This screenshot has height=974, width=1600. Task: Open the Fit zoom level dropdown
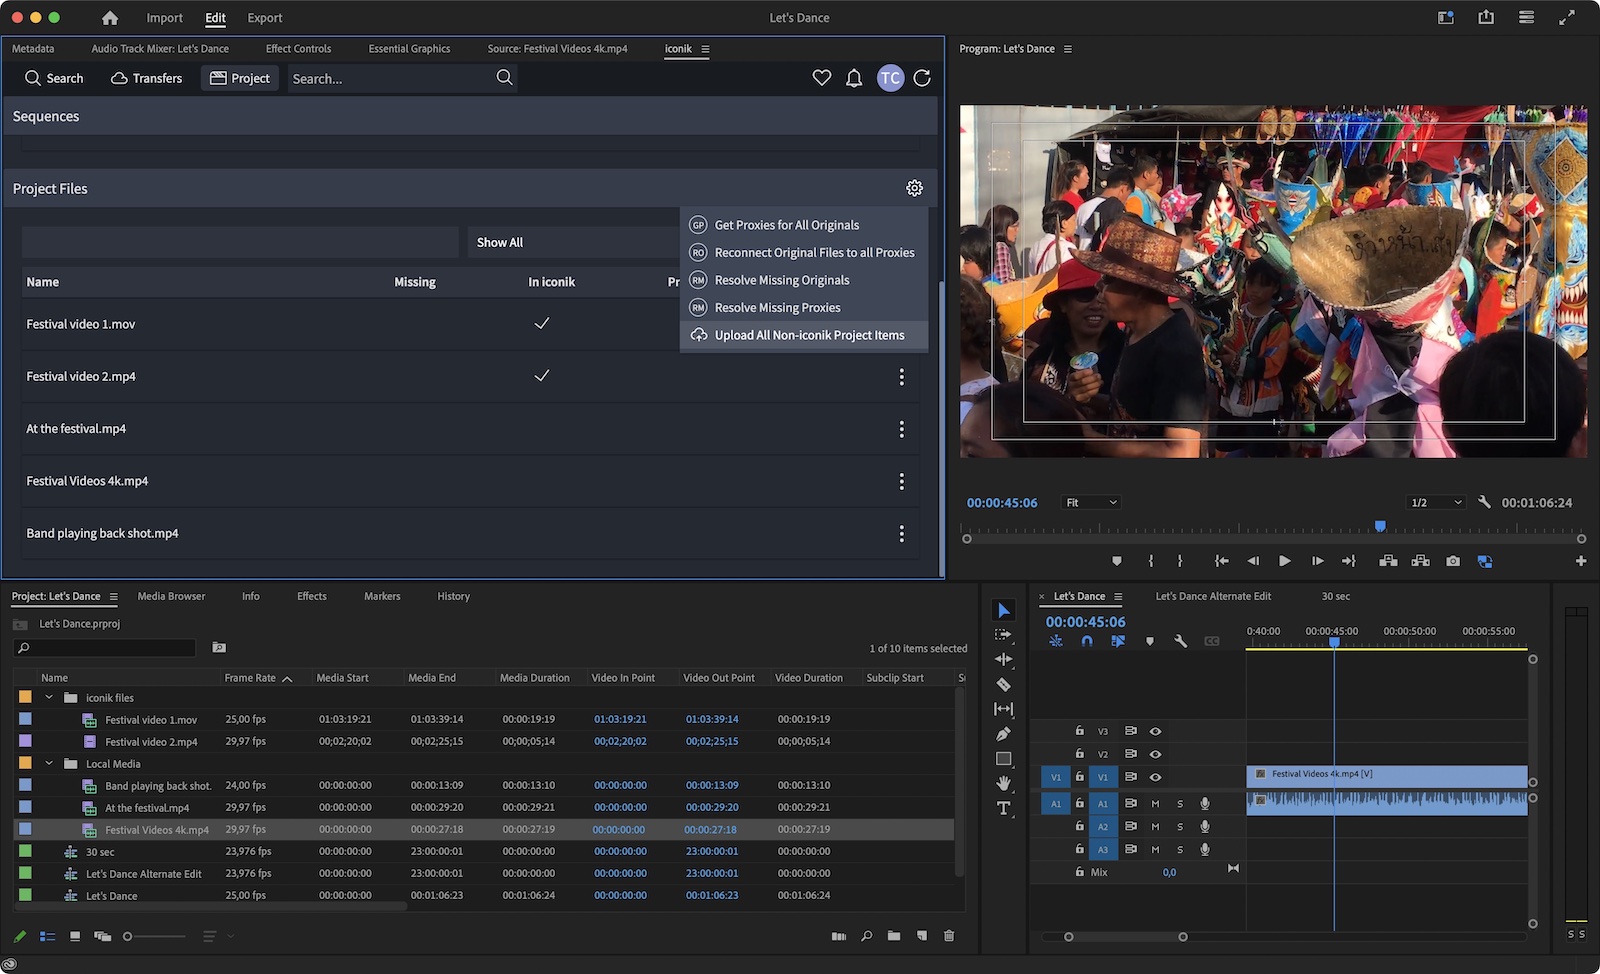point(1090,502)
